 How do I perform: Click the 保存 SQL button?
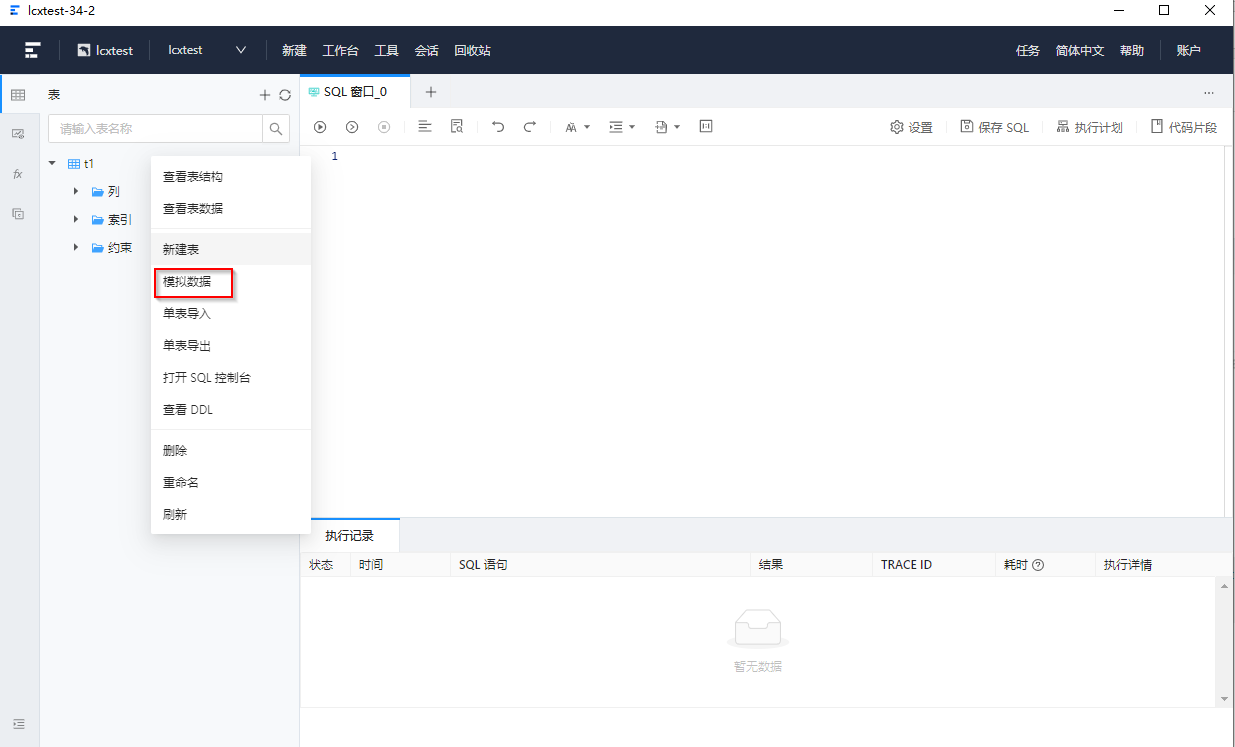(x=994, y=127)
